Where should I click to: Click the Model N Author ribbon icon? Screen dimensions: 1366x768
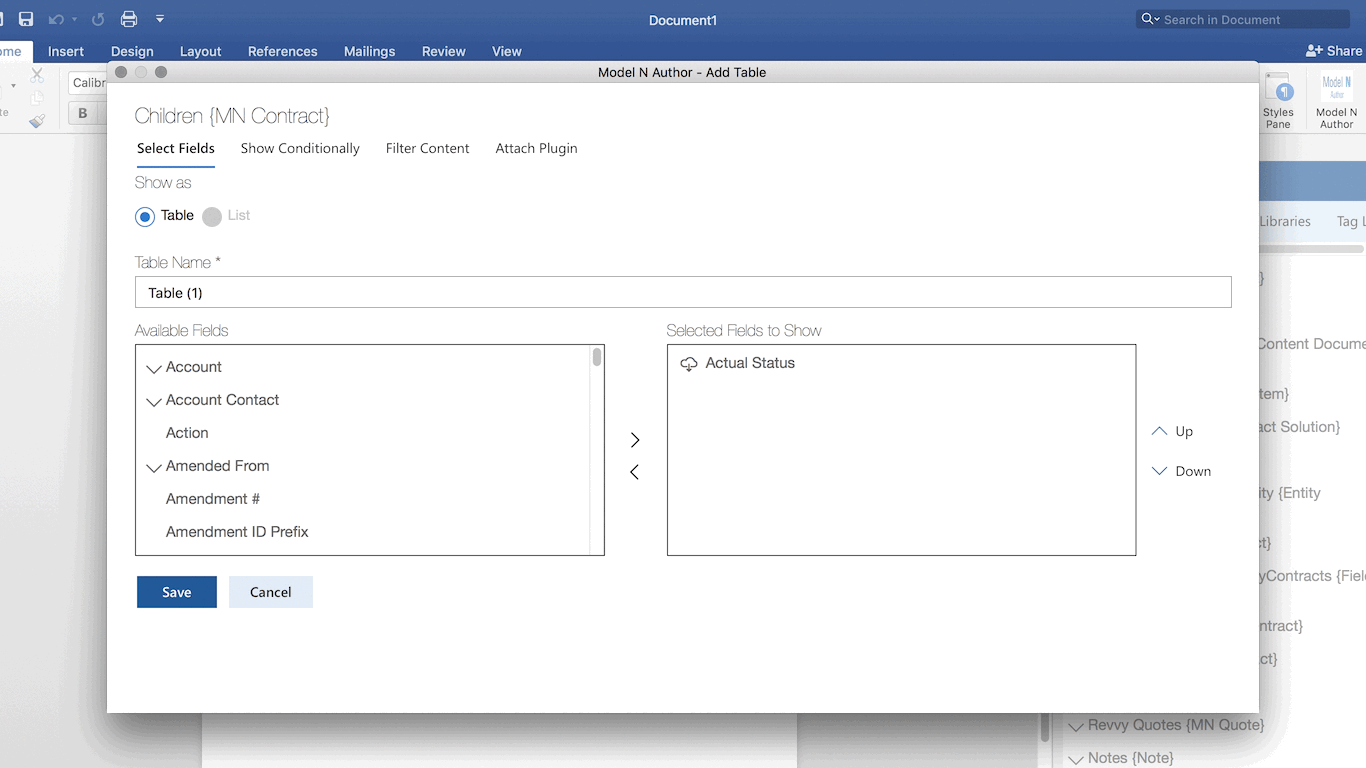tap(1336, 100)
